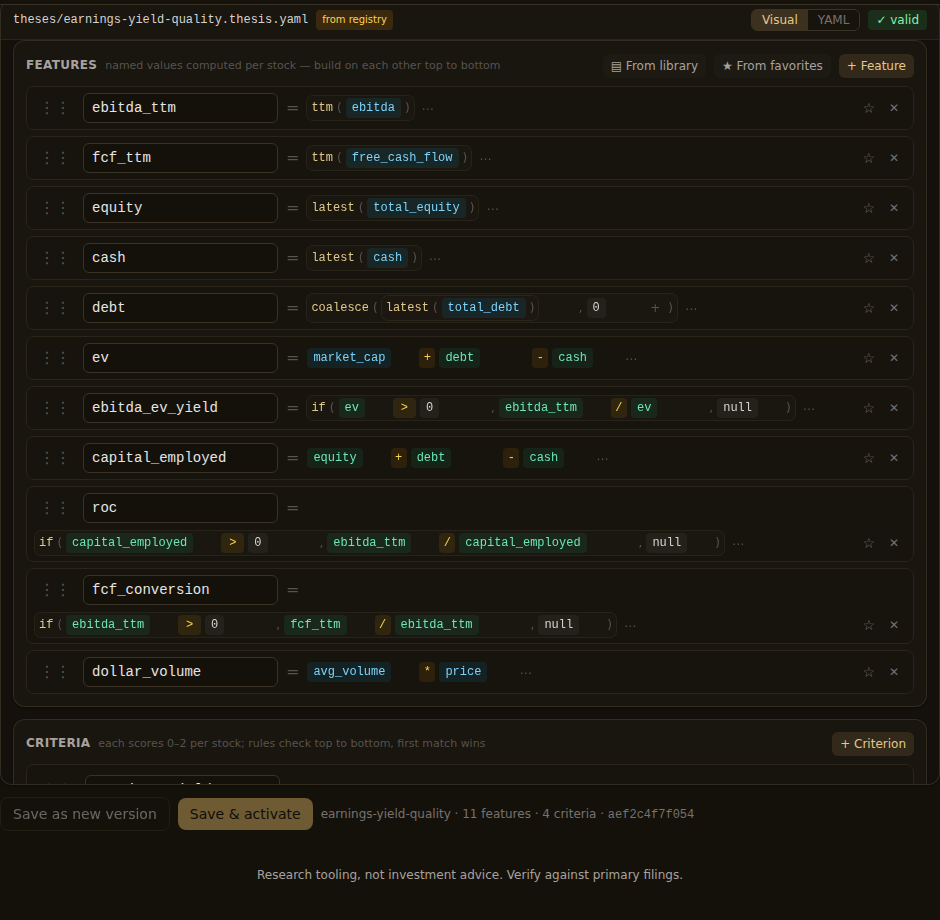The width and height of the screenshot is (940, 920).
Task: Edit the ebitda_ttm name field
Action: (x=180, y=108)
